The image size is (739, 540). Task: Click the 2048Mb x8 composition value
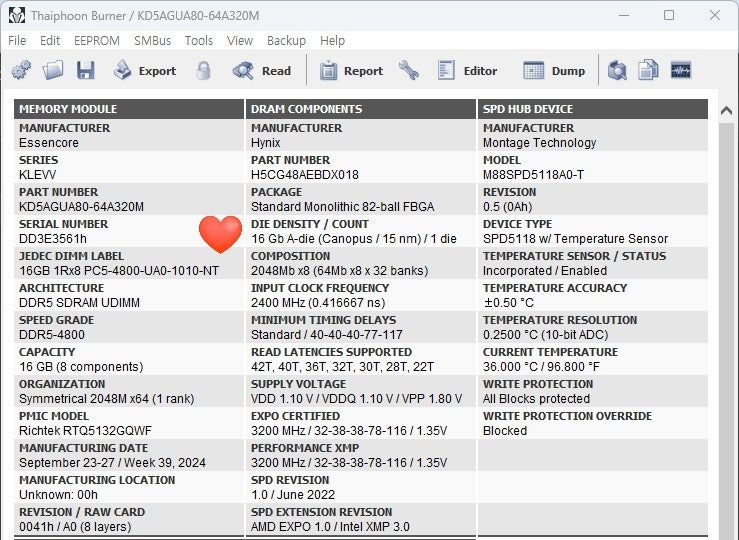pos(339,271)
